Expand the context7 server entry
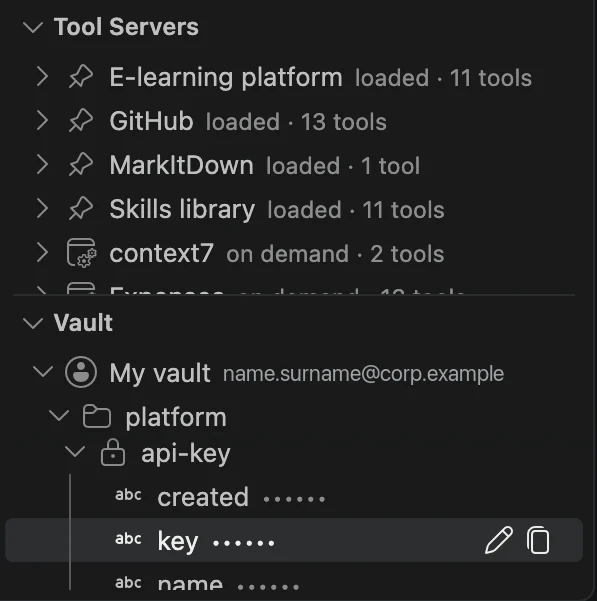The height and width of the screenshot is (601, 597). coord(43,253)
